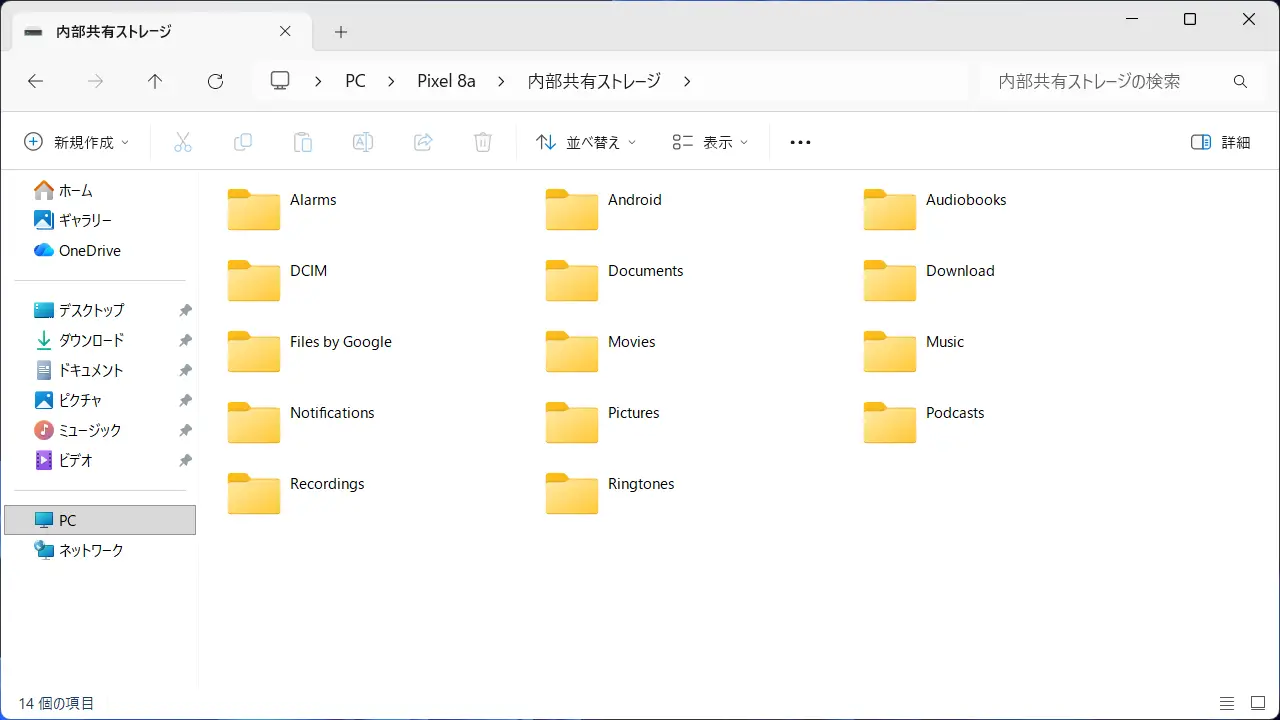The image size is (1280, 720).
Task: Click the Refresh icon in navigation bar
Action: point(215,82)
